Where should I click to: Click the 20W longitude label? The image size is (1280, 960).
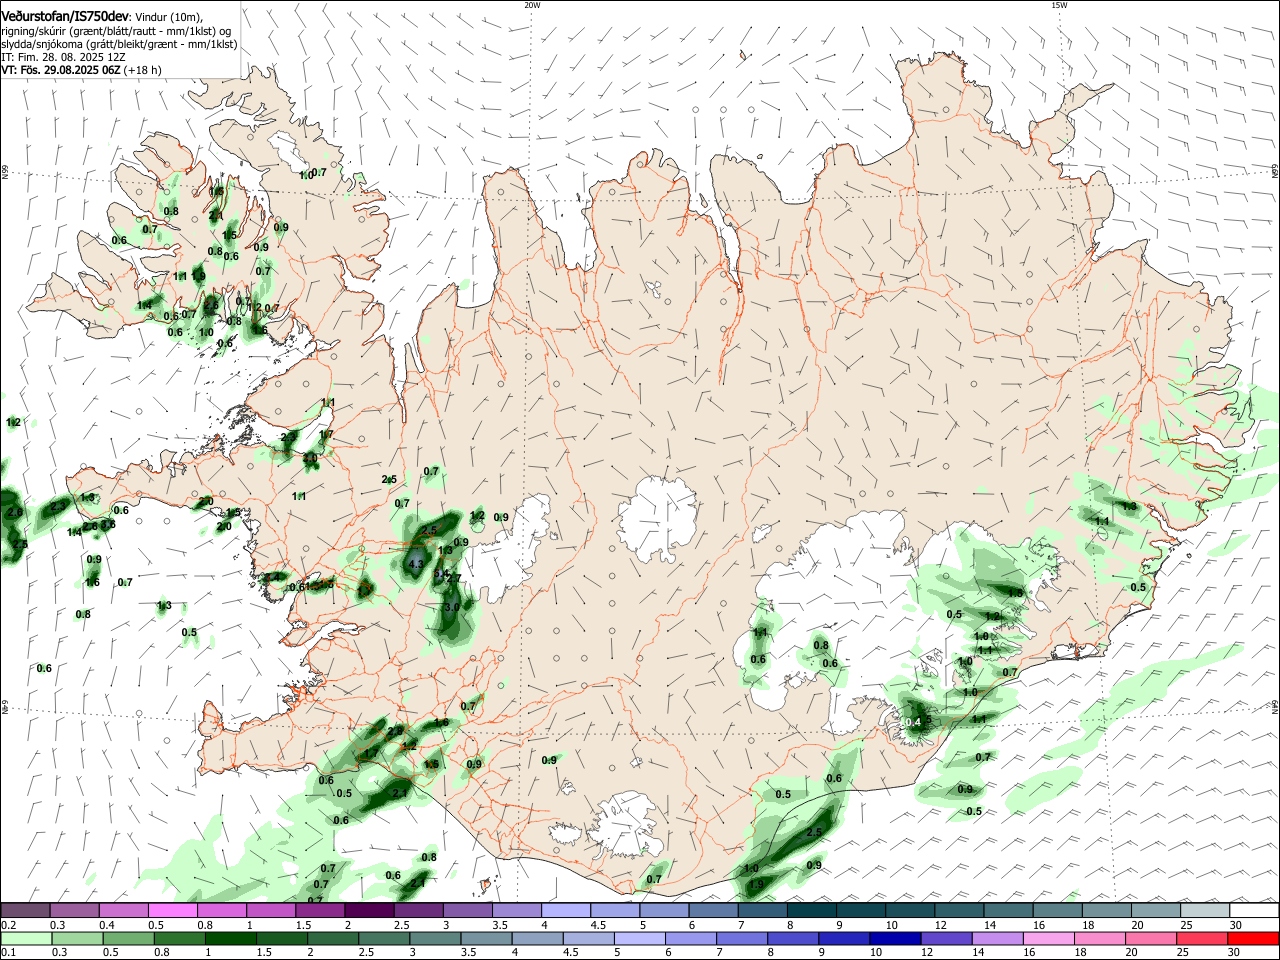tap(532, 5)
